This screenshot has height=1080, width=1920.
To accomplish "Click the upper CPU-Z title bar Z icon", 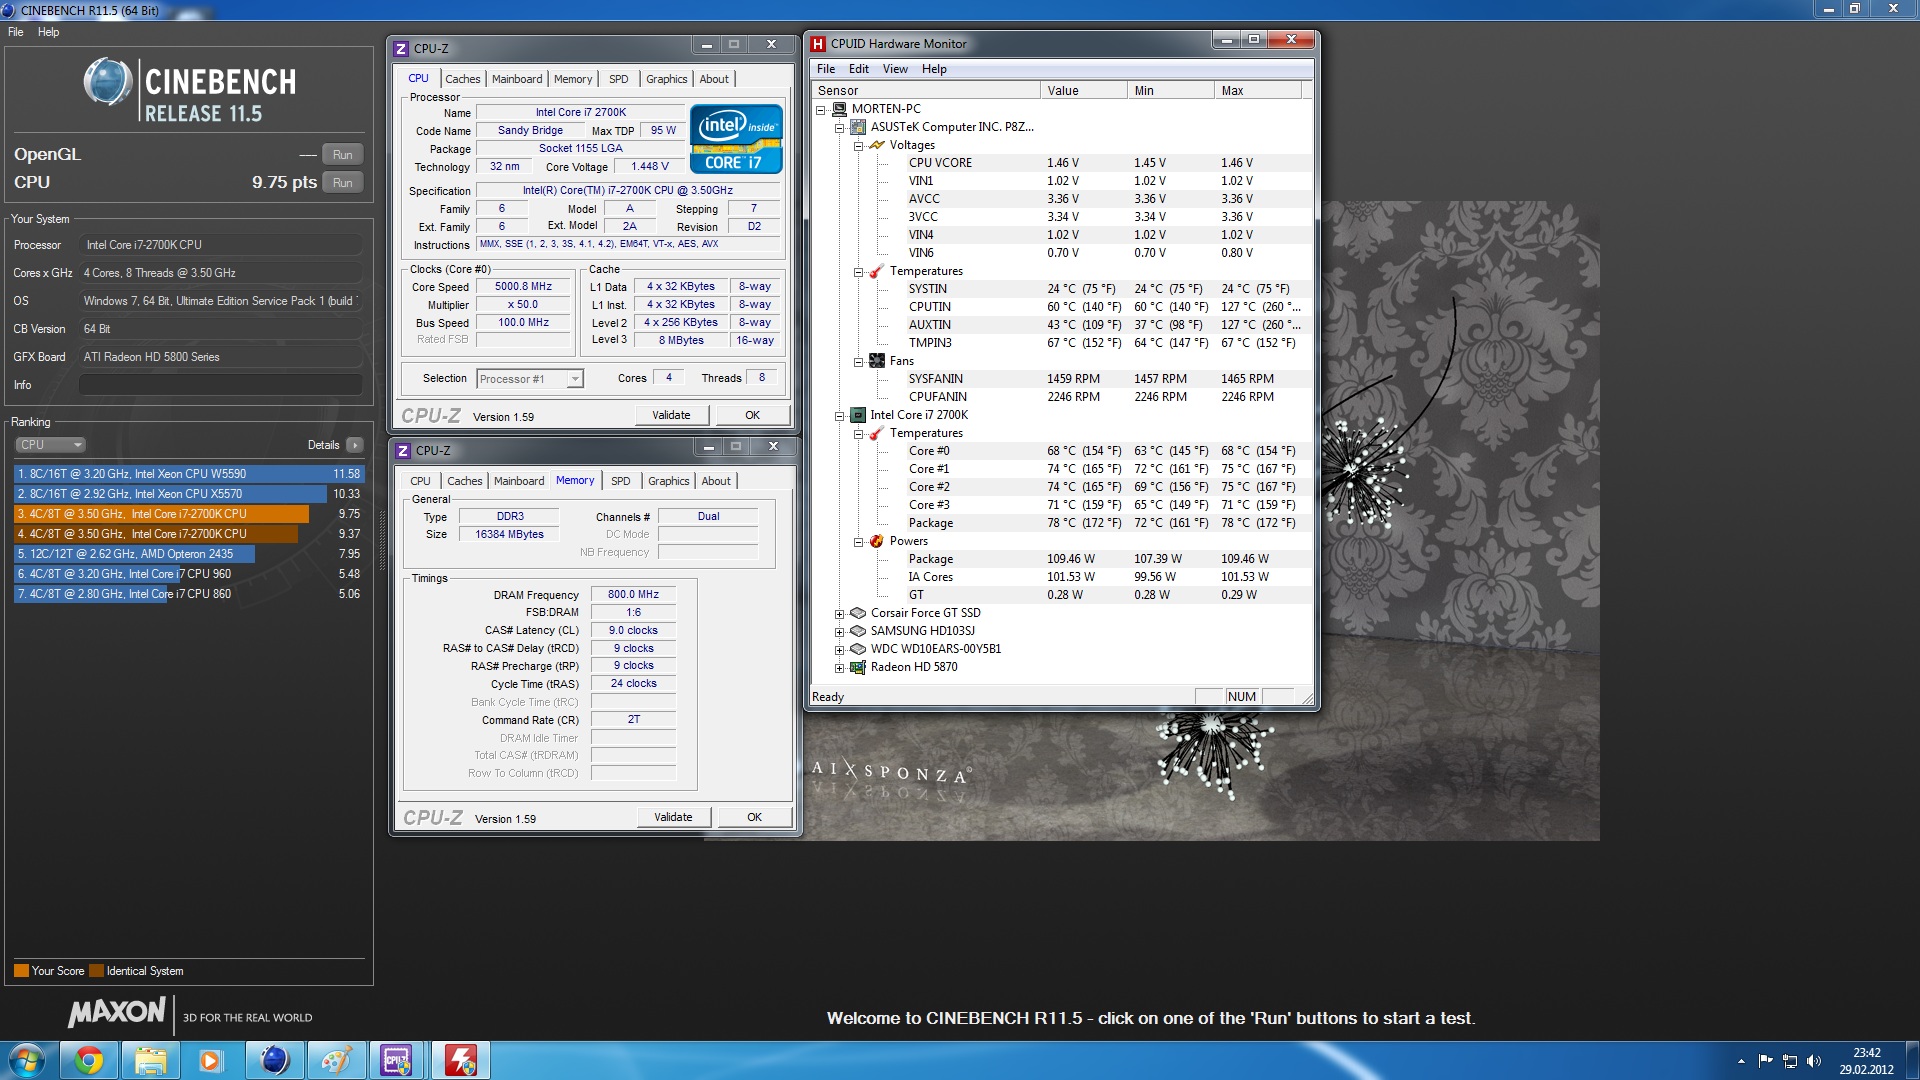I will (401, 48).
